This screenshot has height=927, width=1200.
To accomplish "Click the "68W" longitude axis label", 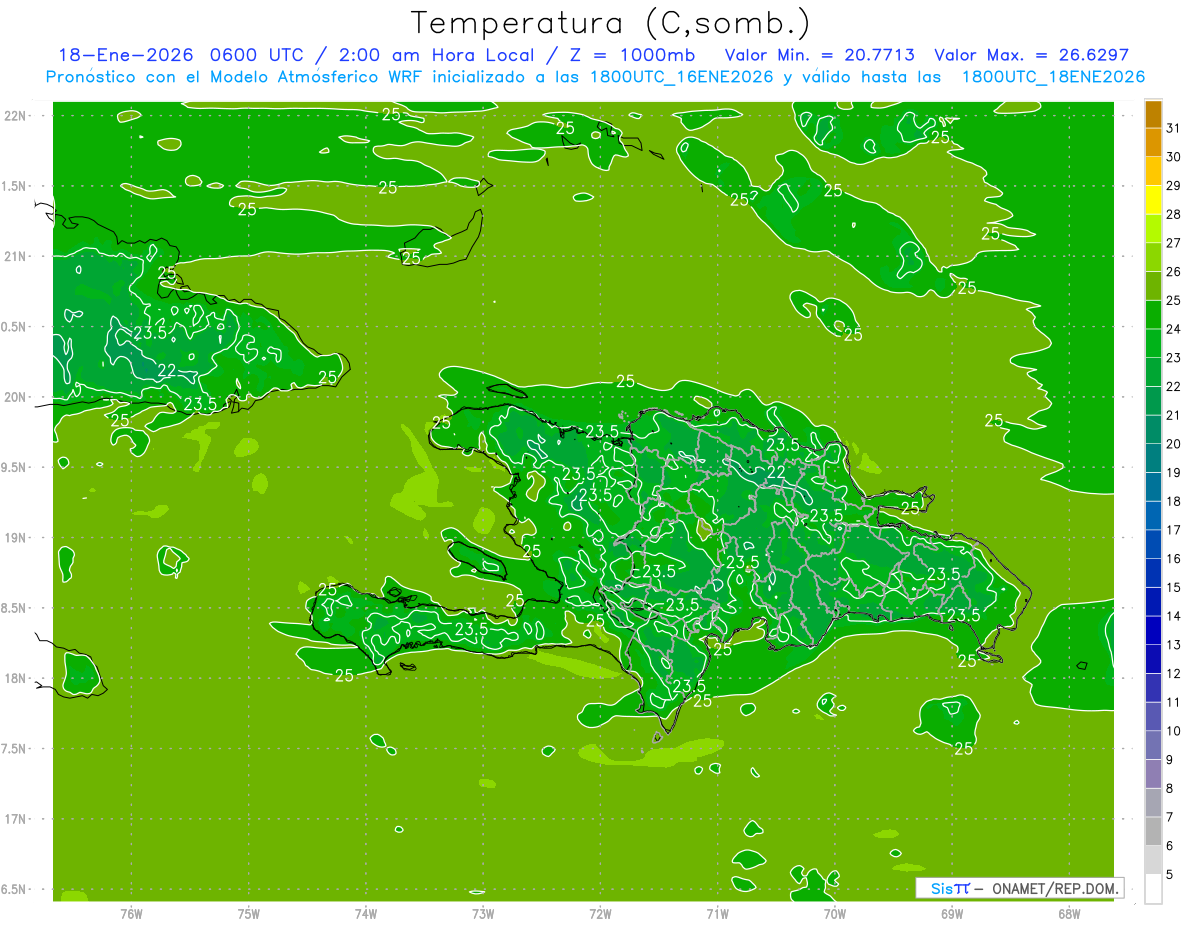I will [x=1069, y=914].
